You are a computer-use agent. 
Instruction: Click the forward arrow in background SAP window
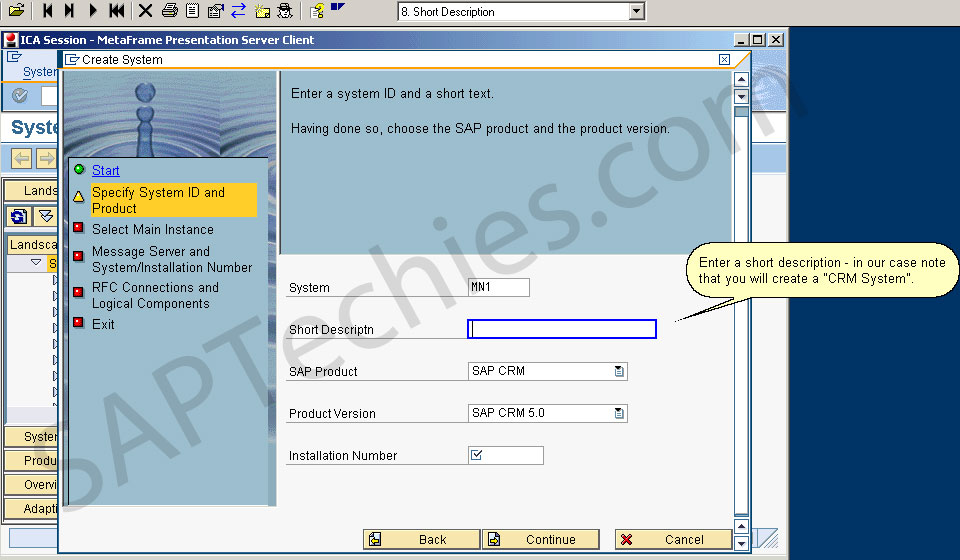coord(47,159)
